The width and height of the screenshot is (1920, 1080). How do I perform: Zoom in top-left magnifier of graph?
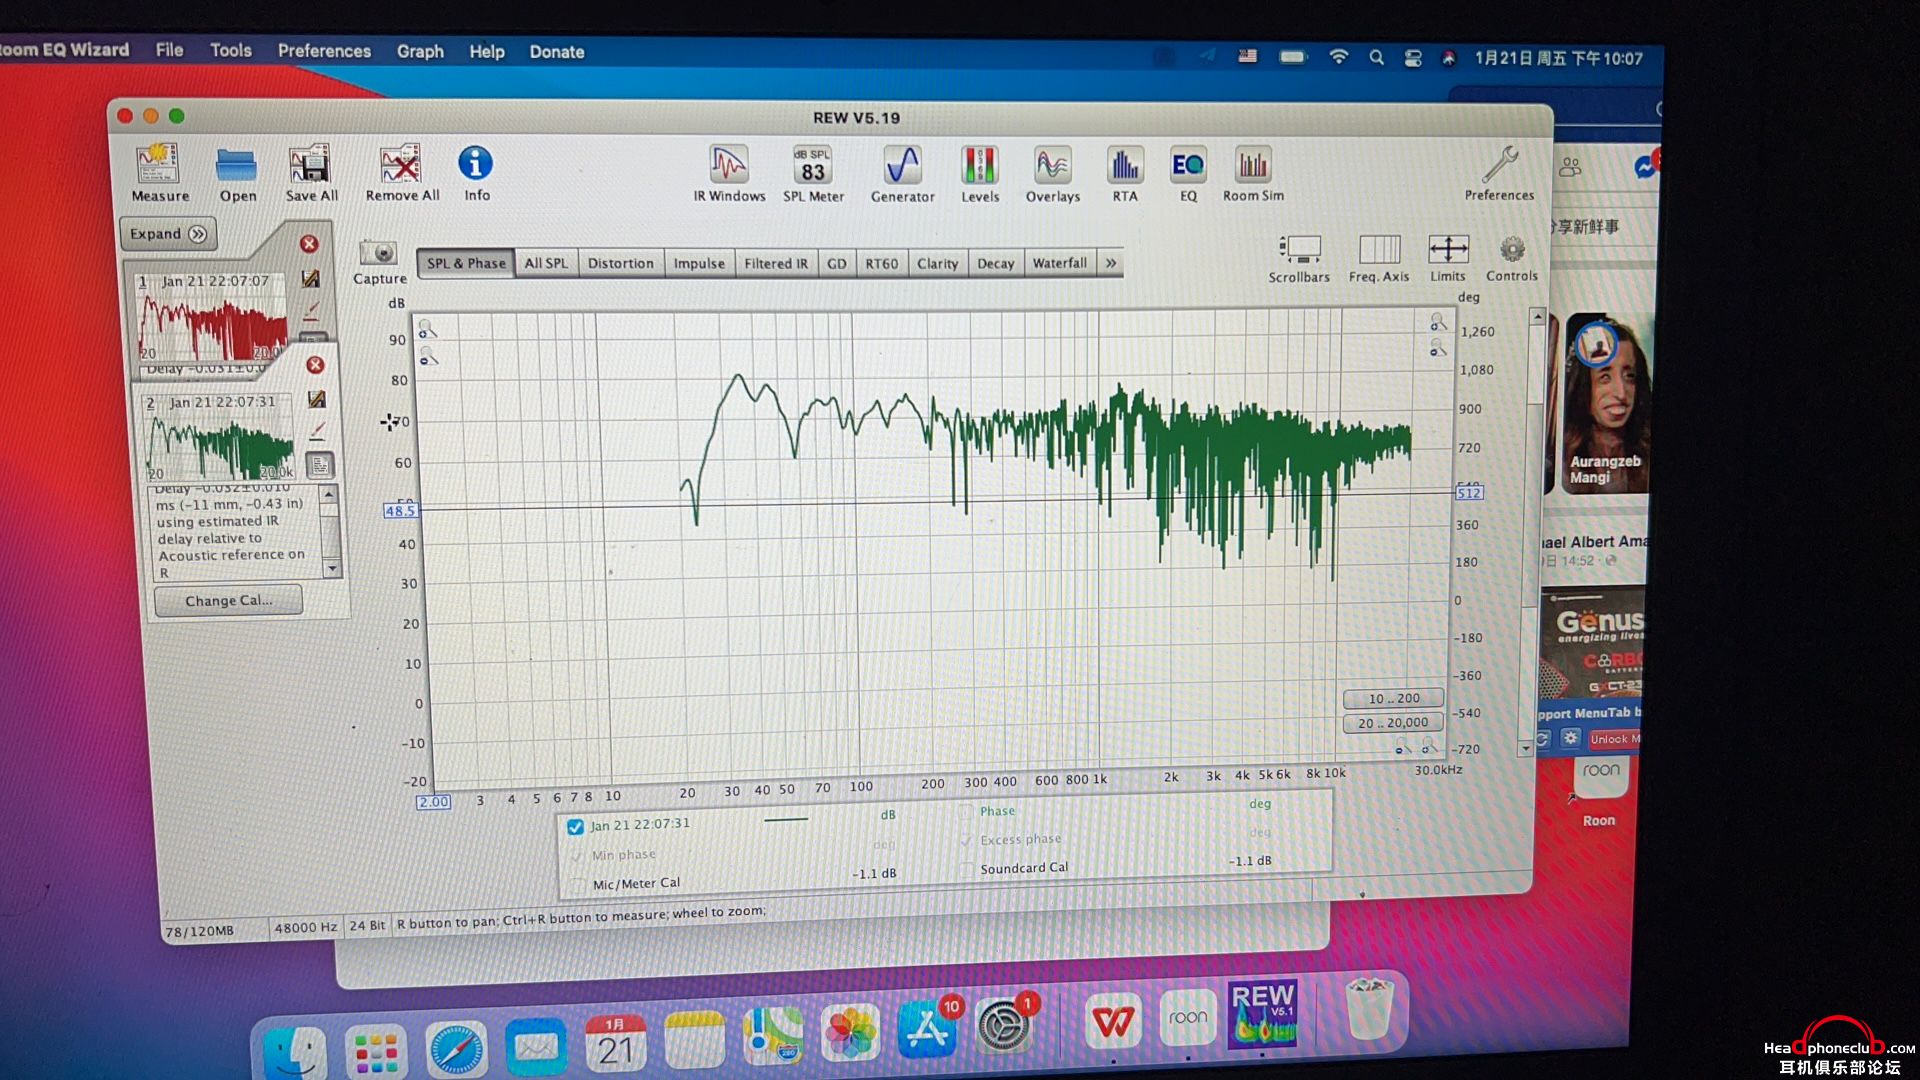pyautogui.click(x=428, y=329)
